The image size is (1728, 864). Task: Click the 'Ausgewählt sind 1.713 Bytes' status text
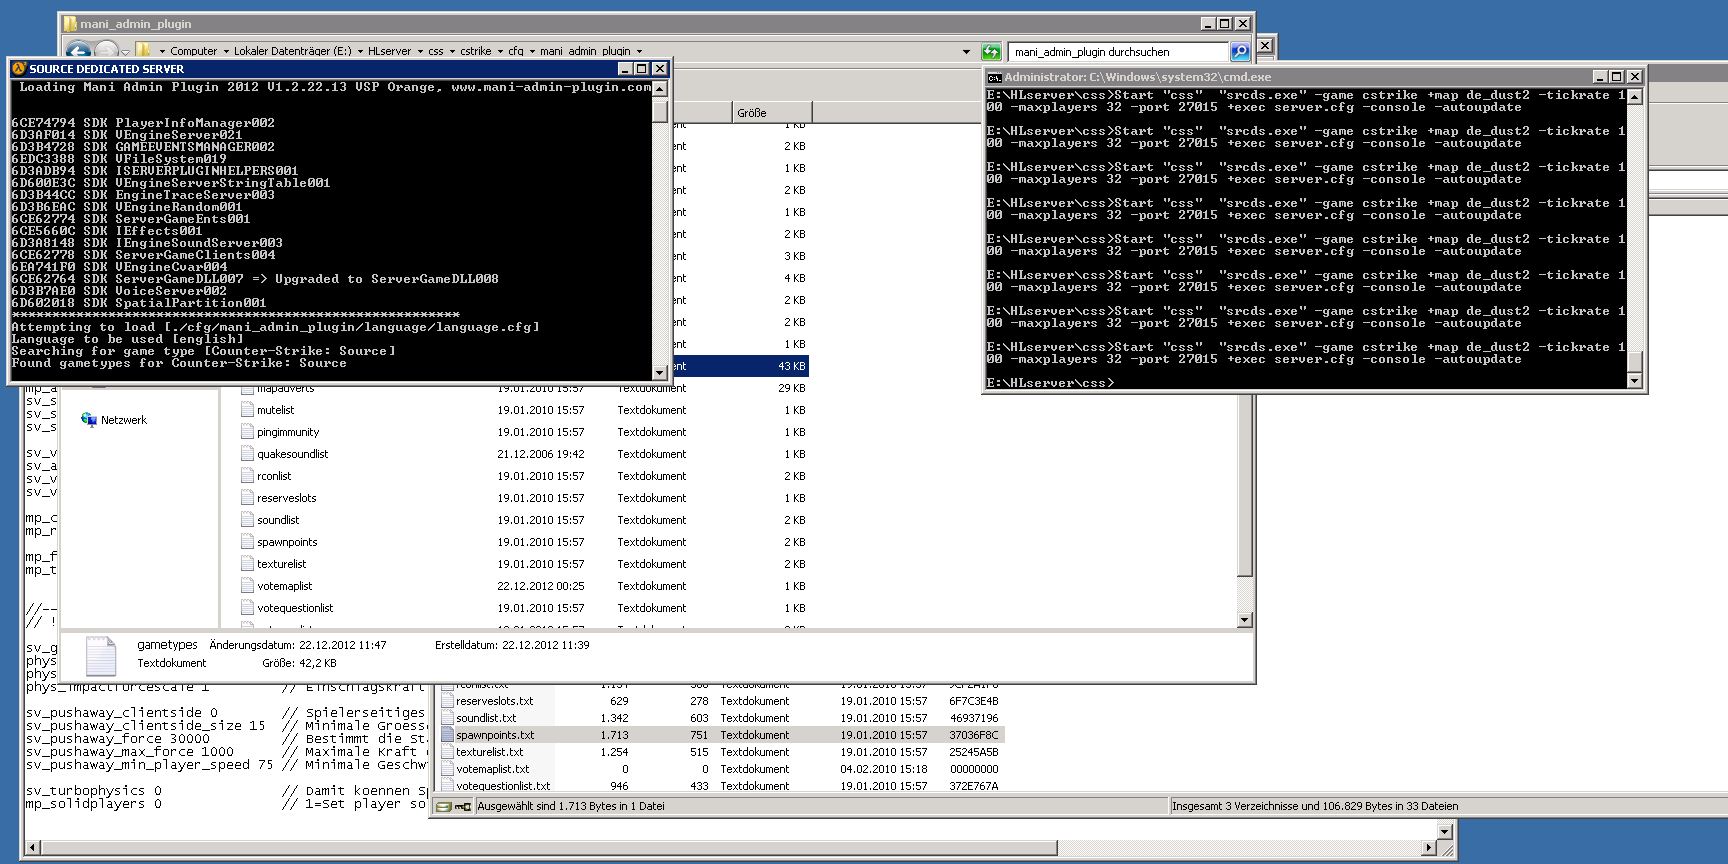point(571,806)
